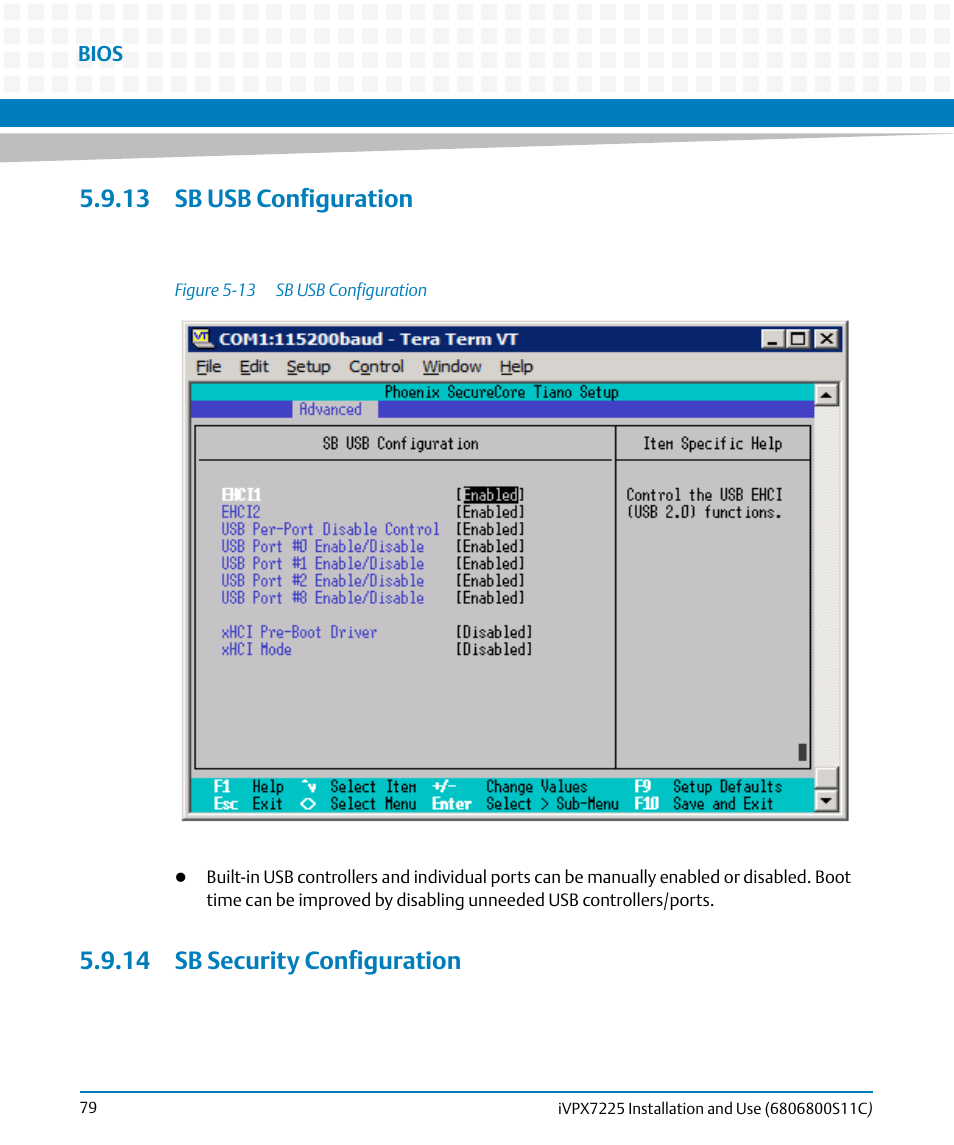Toggle USB Per-Port Disable Control value
The height and width of the screenshot is (1145, 954).
coord(491,529)
